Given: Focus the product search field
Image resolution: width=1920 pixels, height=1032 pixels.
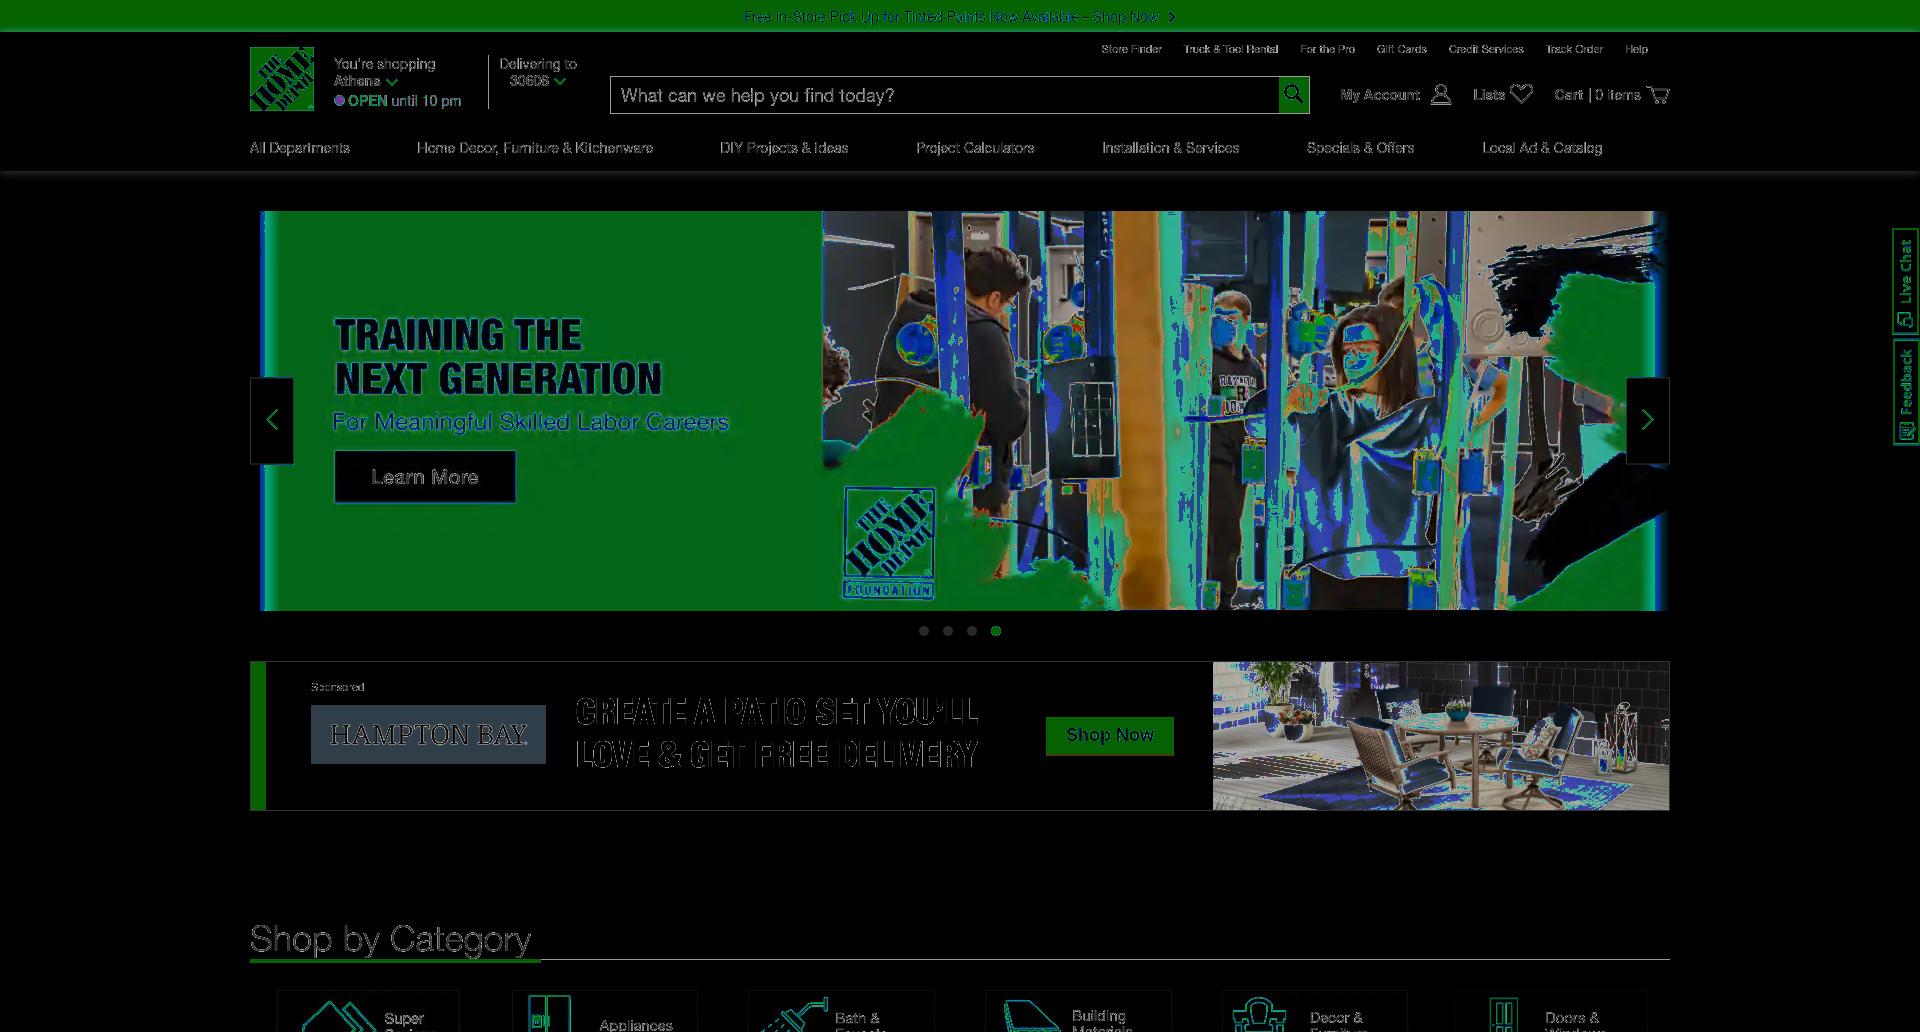Looking at the screenshot, I should pos(945,95).
